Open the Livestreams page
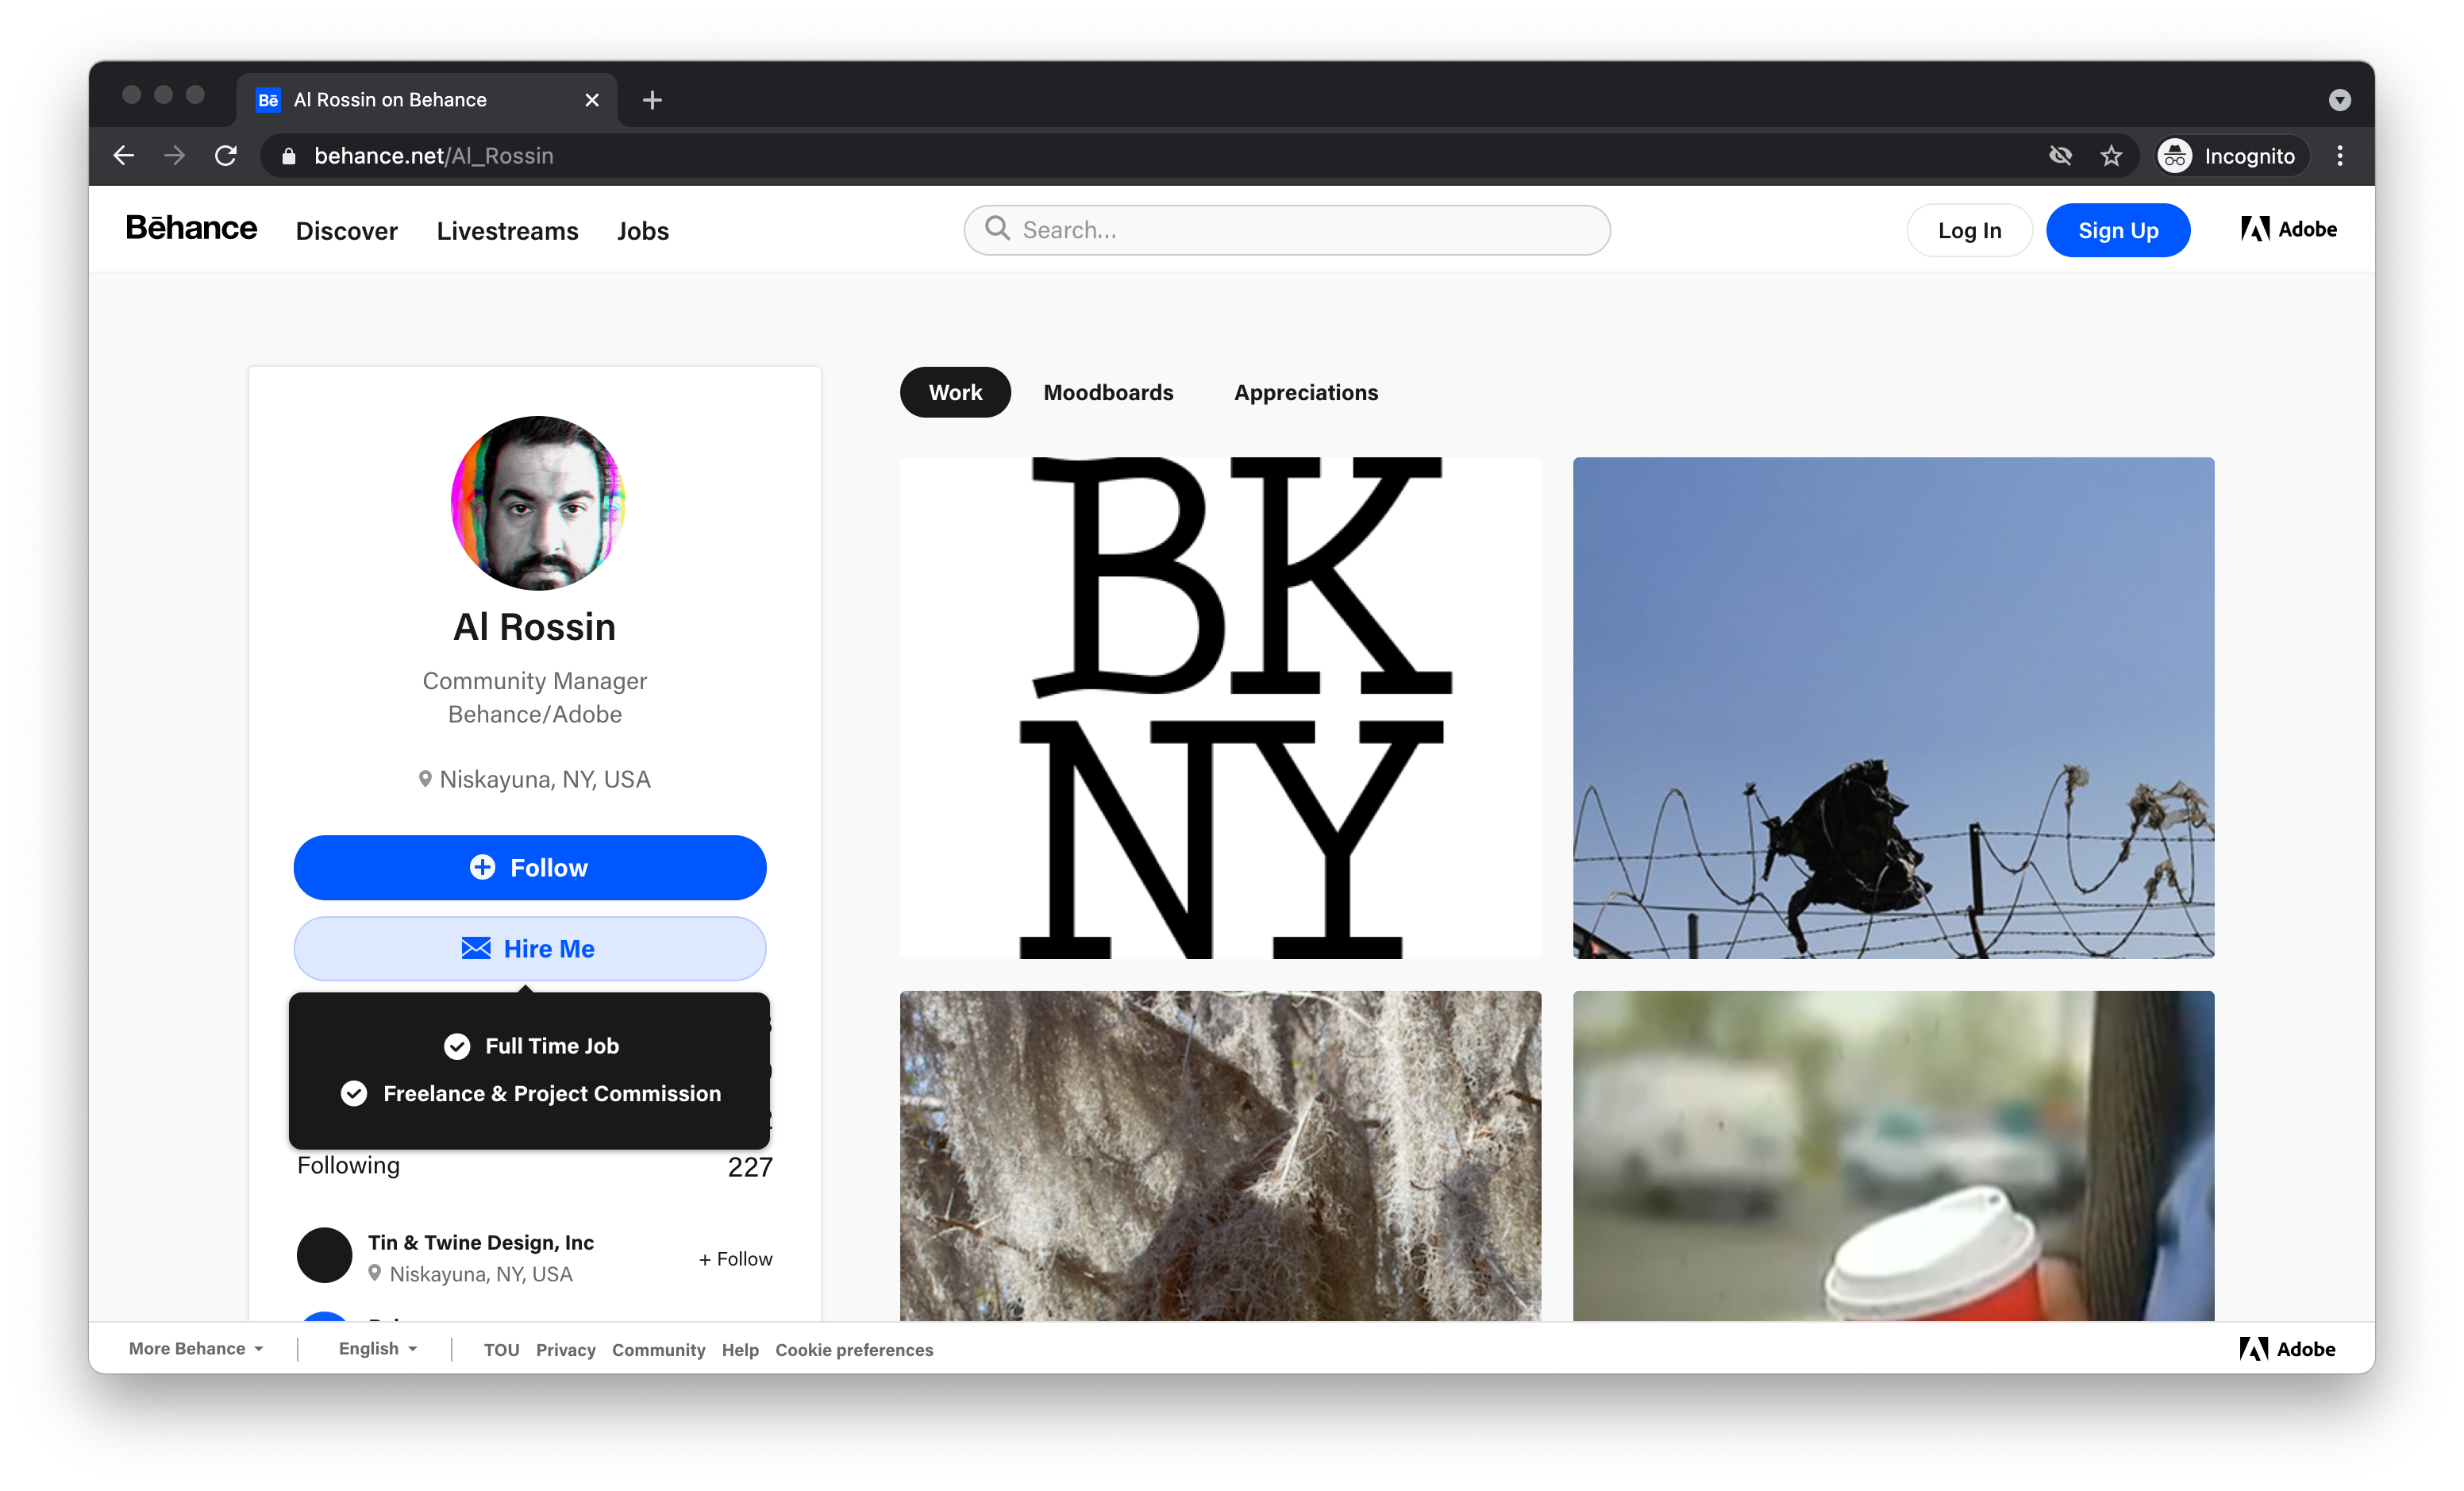Viewport: 2464px width, 1491px height. click(x=507, y=231)
